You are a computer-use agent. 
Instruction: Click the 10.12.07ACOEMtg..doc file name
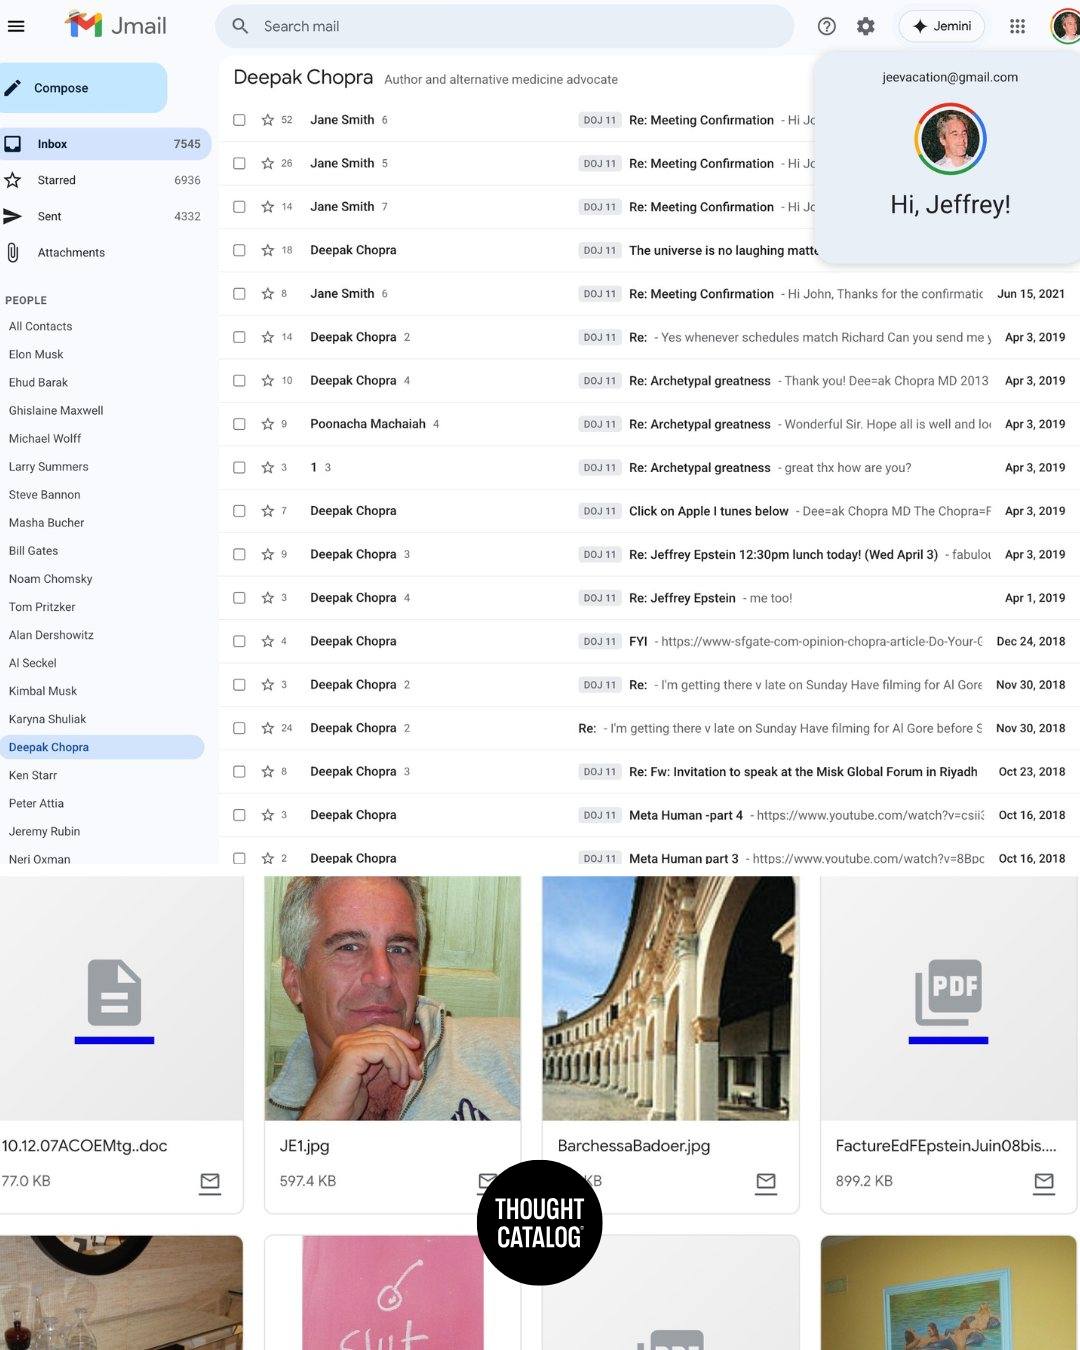click(x=84, y=1146)
